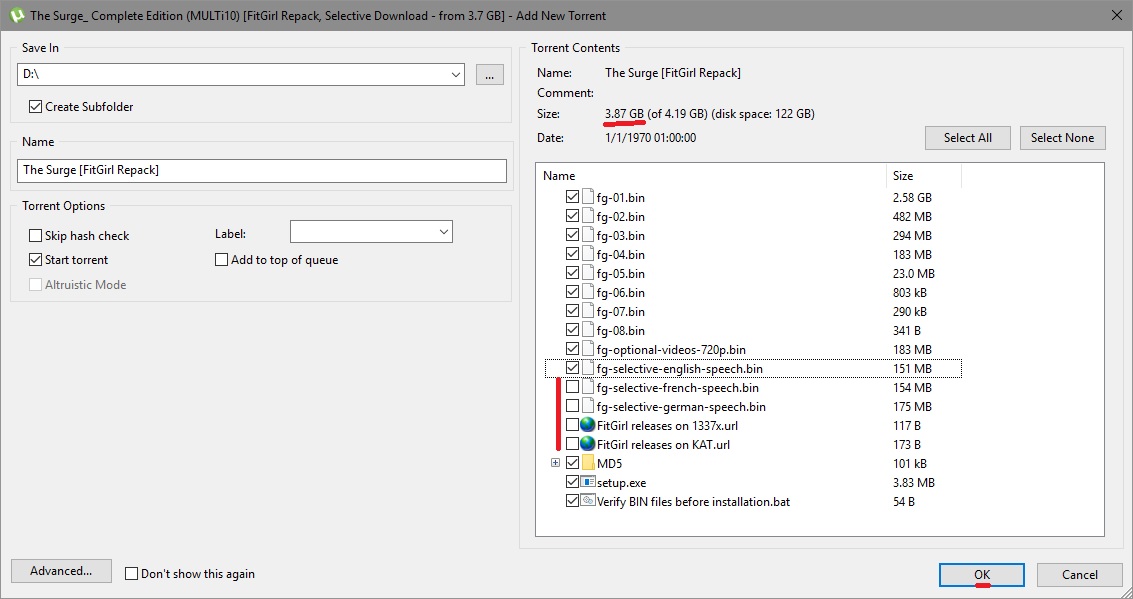This screenshot has width=1133, height=599.
Task: Open the Advanced settings
Action: point(61,571)
